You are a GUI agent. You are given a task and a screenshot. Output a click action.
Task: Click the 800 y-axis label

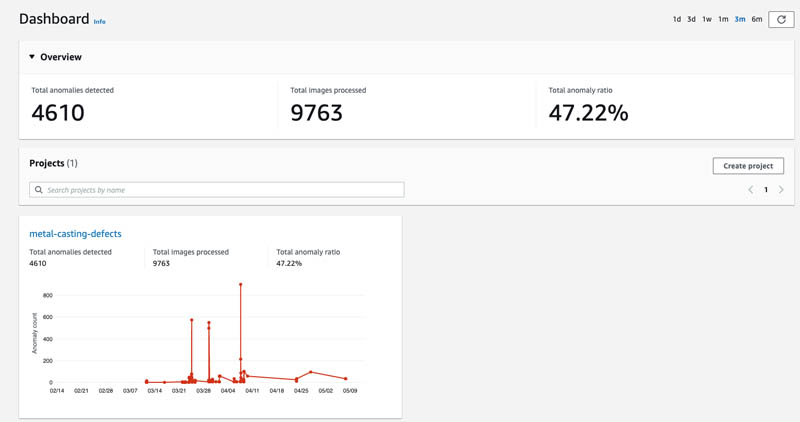click(x=47, y=295)
